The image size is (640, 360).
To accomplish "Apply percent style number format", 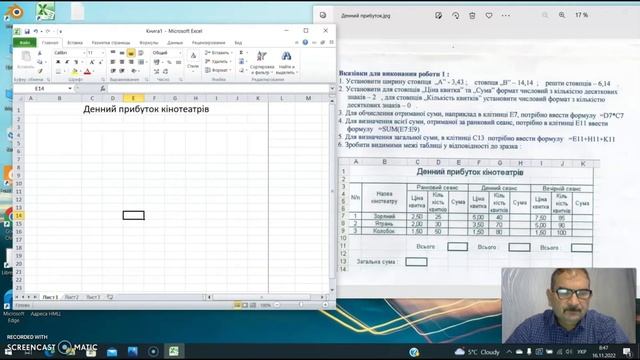I will 169,62.
